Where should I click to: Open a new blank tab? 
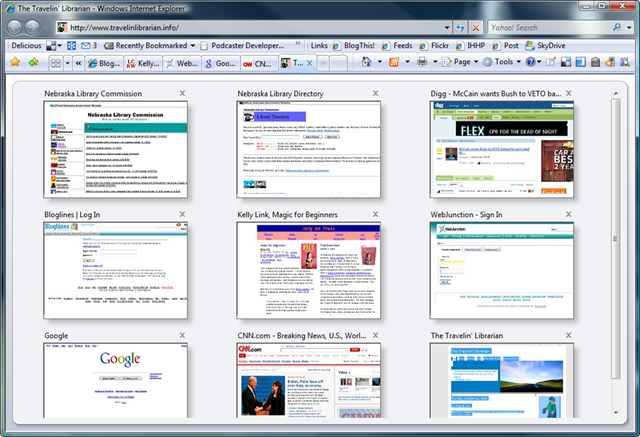pyautogui.click(x=339, y=64)
